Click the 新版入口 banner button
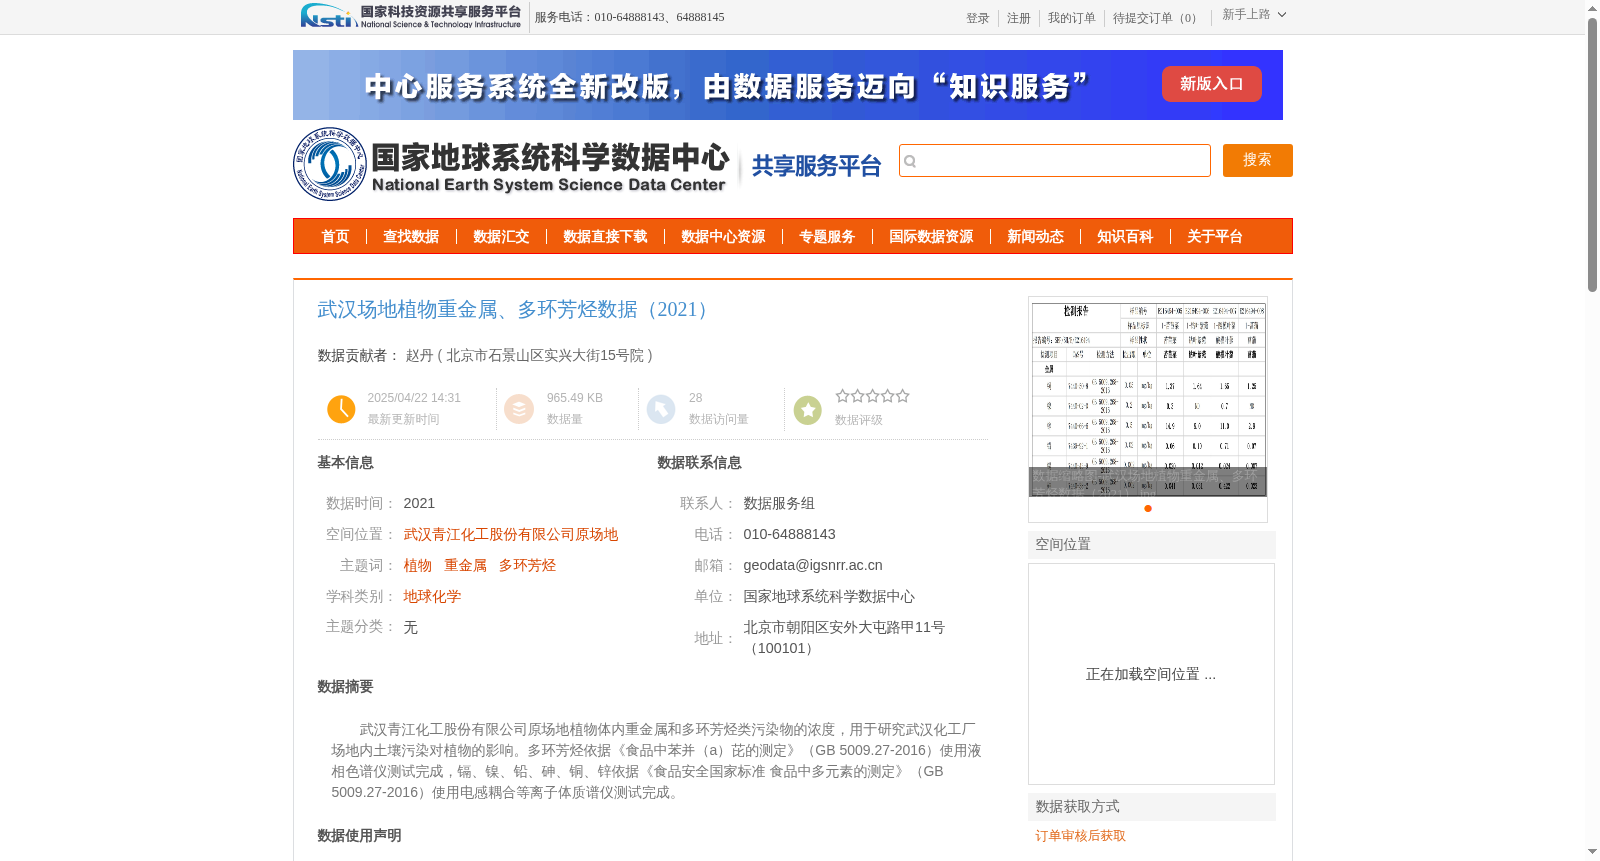The height and width of the screenshot is (861, 1600). [1212, 84]
